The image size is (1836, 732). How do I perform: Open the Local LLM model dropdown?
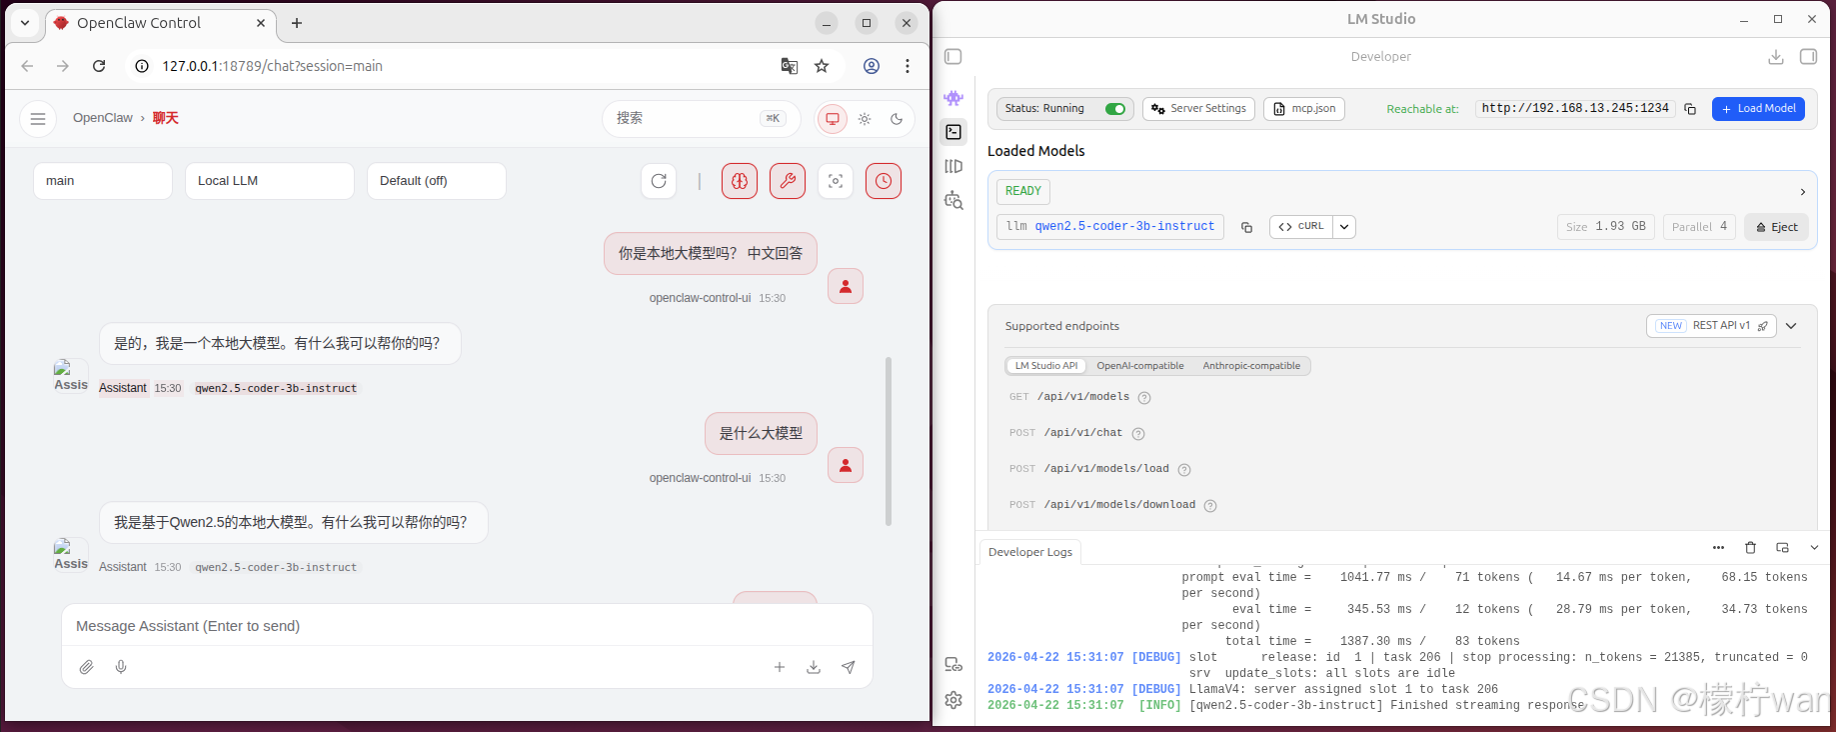pos(270,181)
